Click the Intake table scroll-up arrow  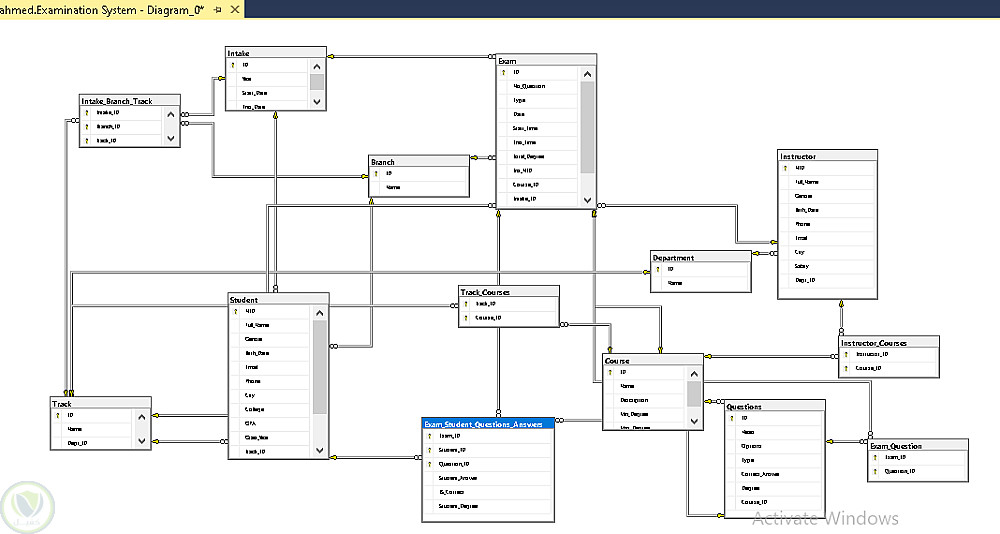(x=317, y=66)
